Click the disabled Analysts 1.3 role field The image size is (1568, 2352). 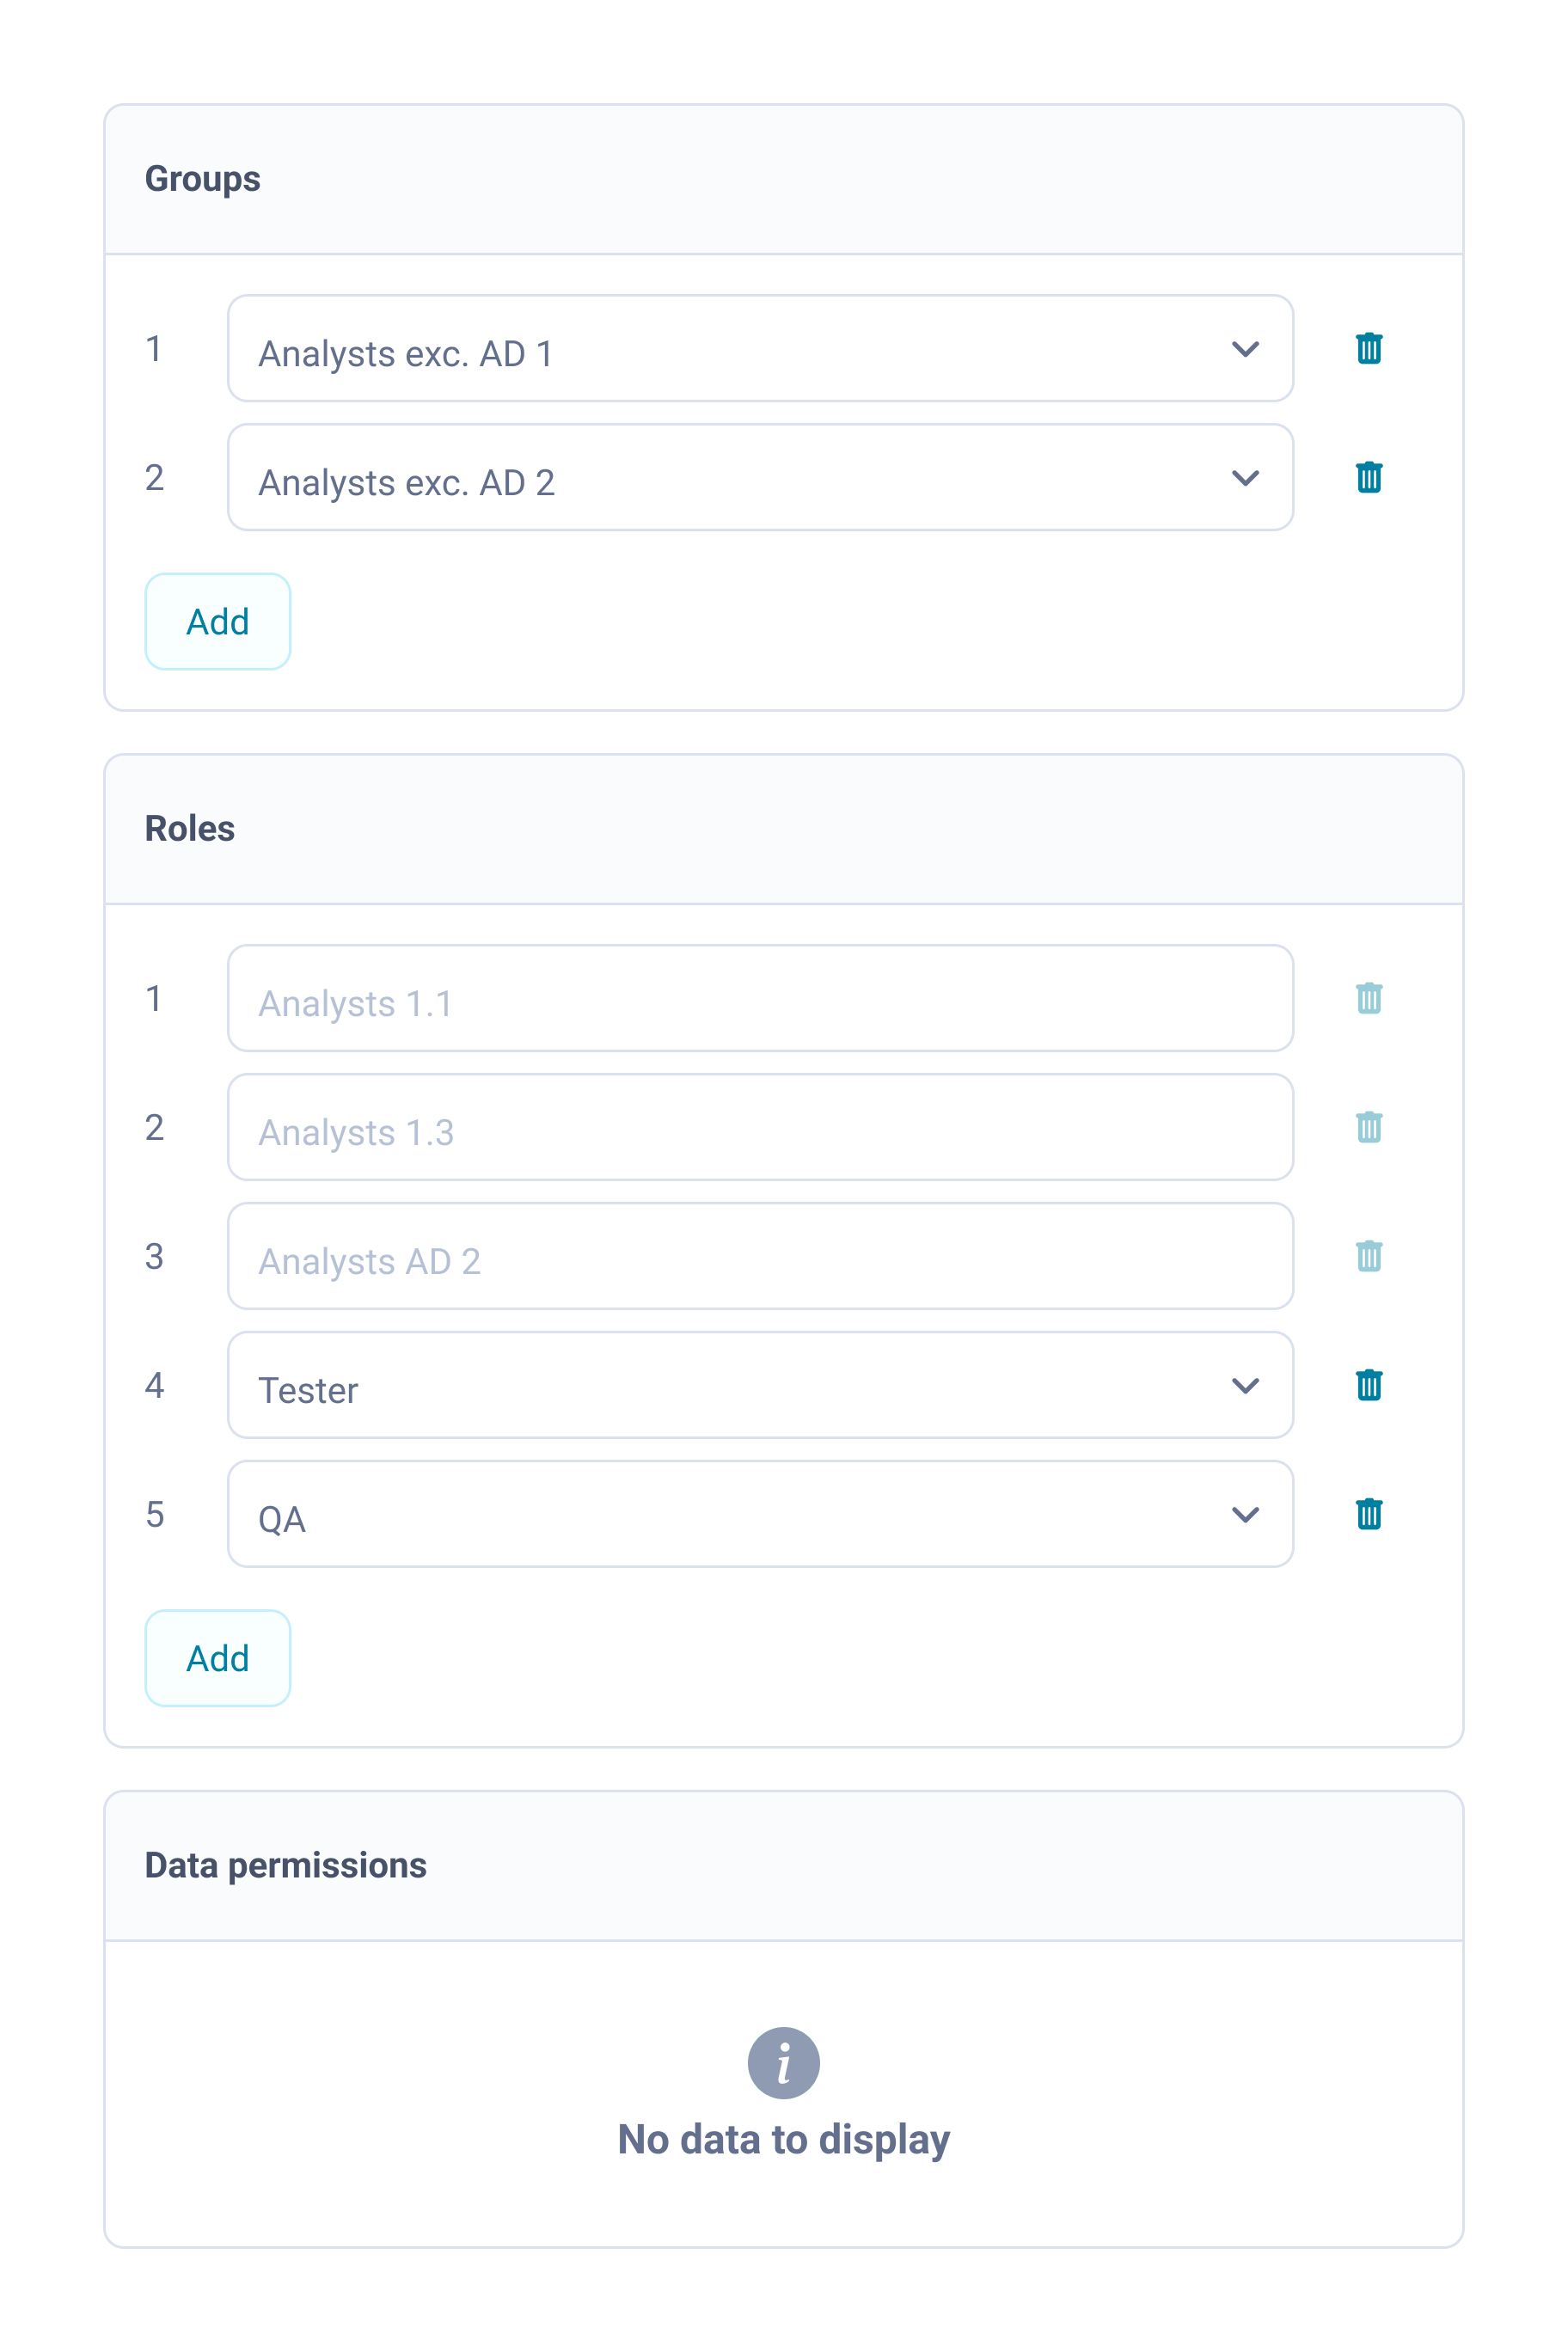pos(760,1127)
